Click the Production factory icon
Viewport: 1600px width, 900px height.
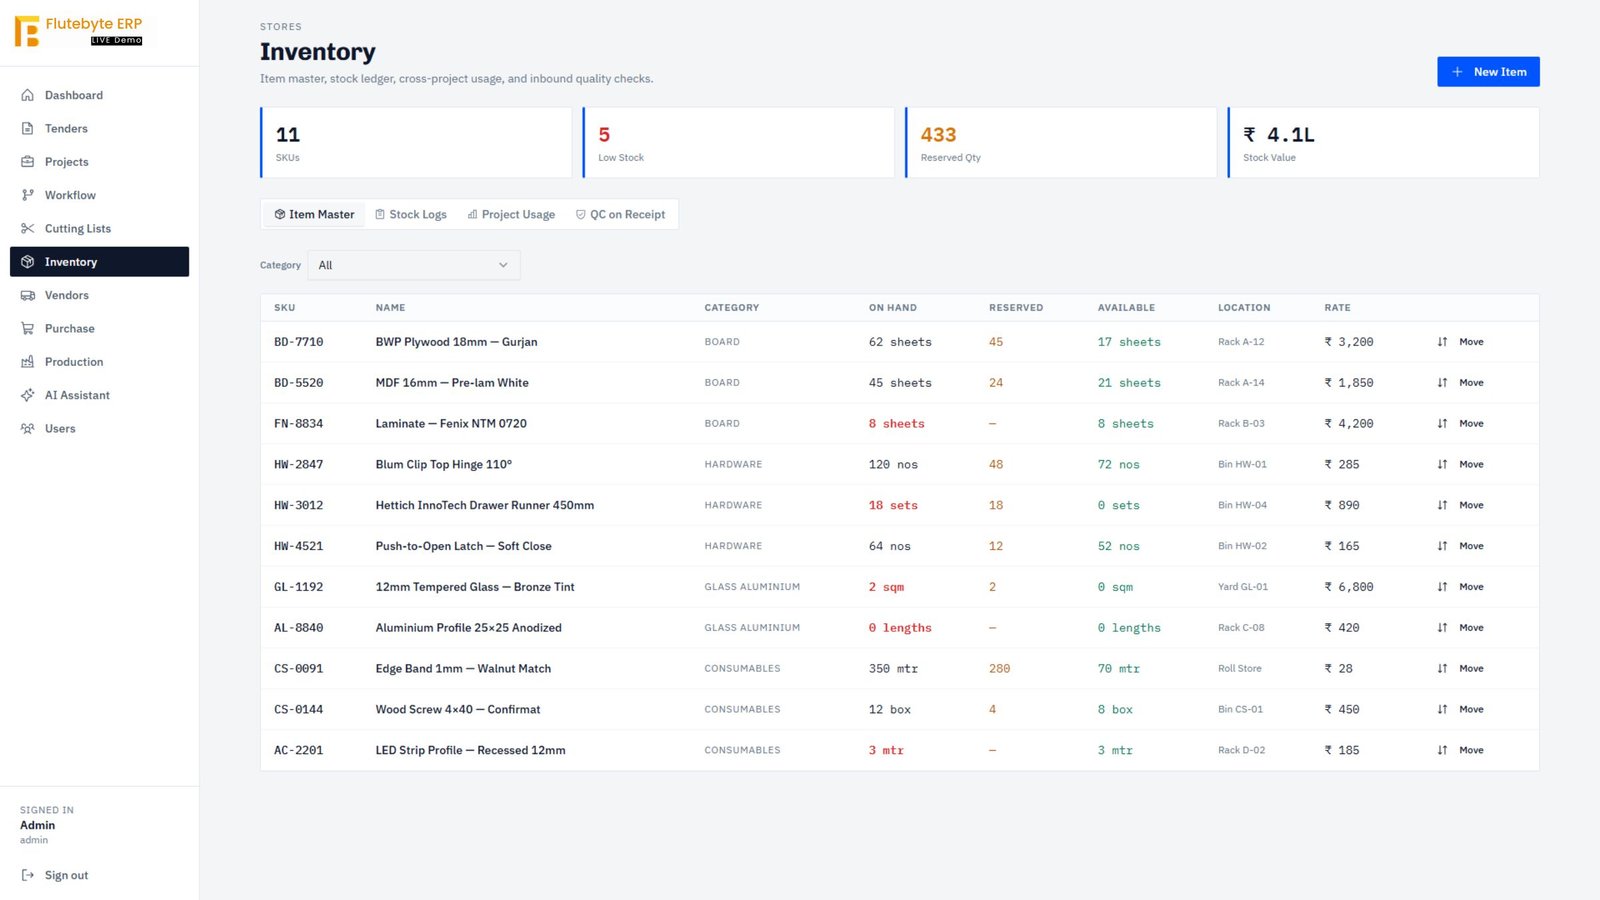pyautogui.click(x=28, y=362)
